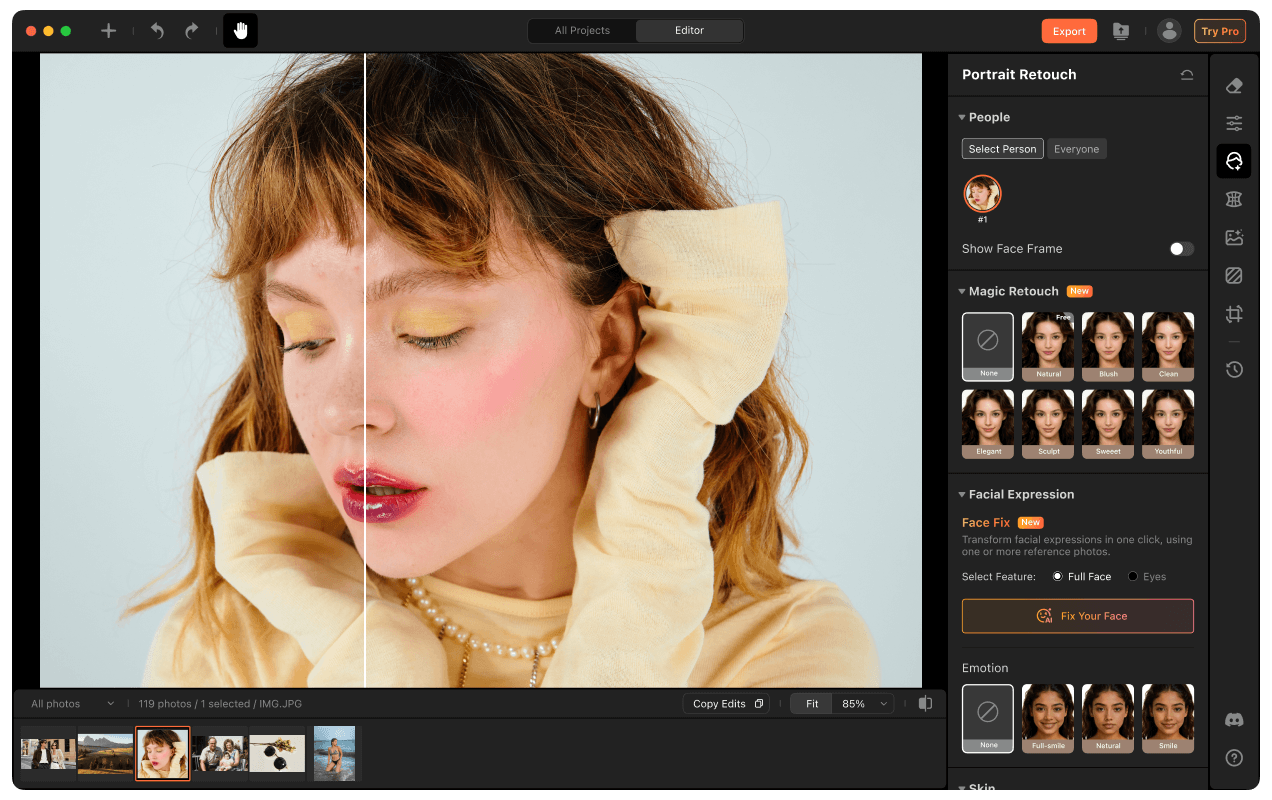The image size is (1272, 800).
Task: Click the AI face icon in Fix Your Face
Action: [x=1045, y=616]
